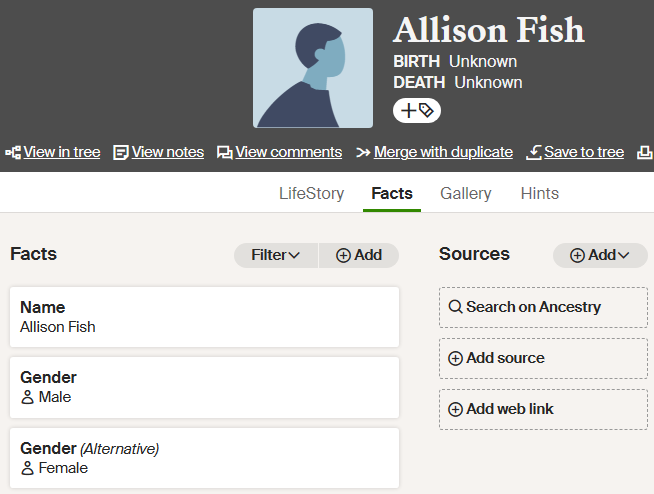Click the magnifier icon in Search on Ancestry
The height and width of the screenshot is (494, 654).
point(455,307)
